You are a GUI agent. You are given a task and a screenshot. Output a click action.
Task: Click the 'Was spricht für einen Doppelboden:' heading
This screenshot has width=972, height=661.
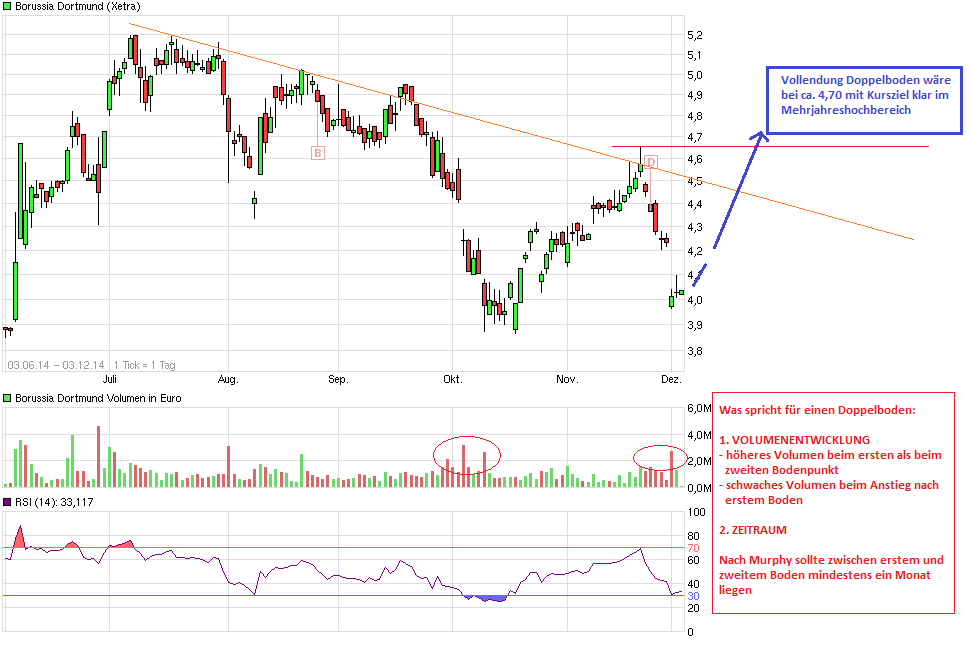click(x=817, y=410)
